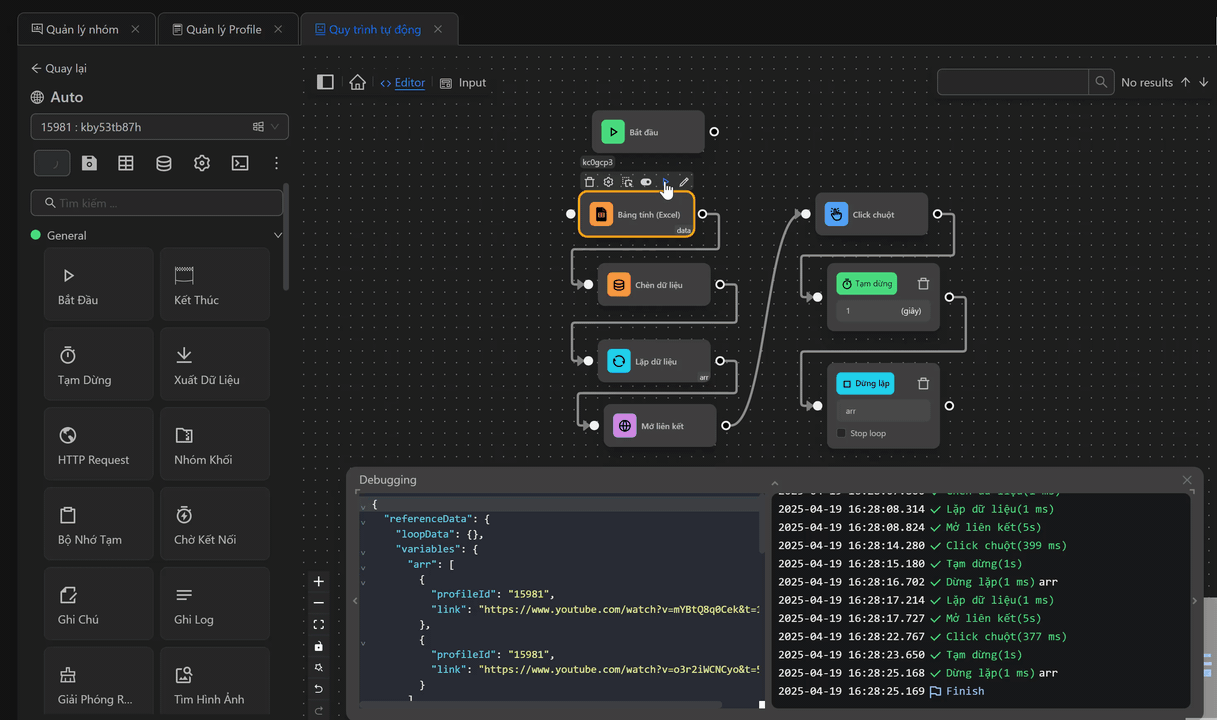Click the home icon in the editor breadcrumb
The width and height of the screenshot is (1217, 720).
pos(357,83)
